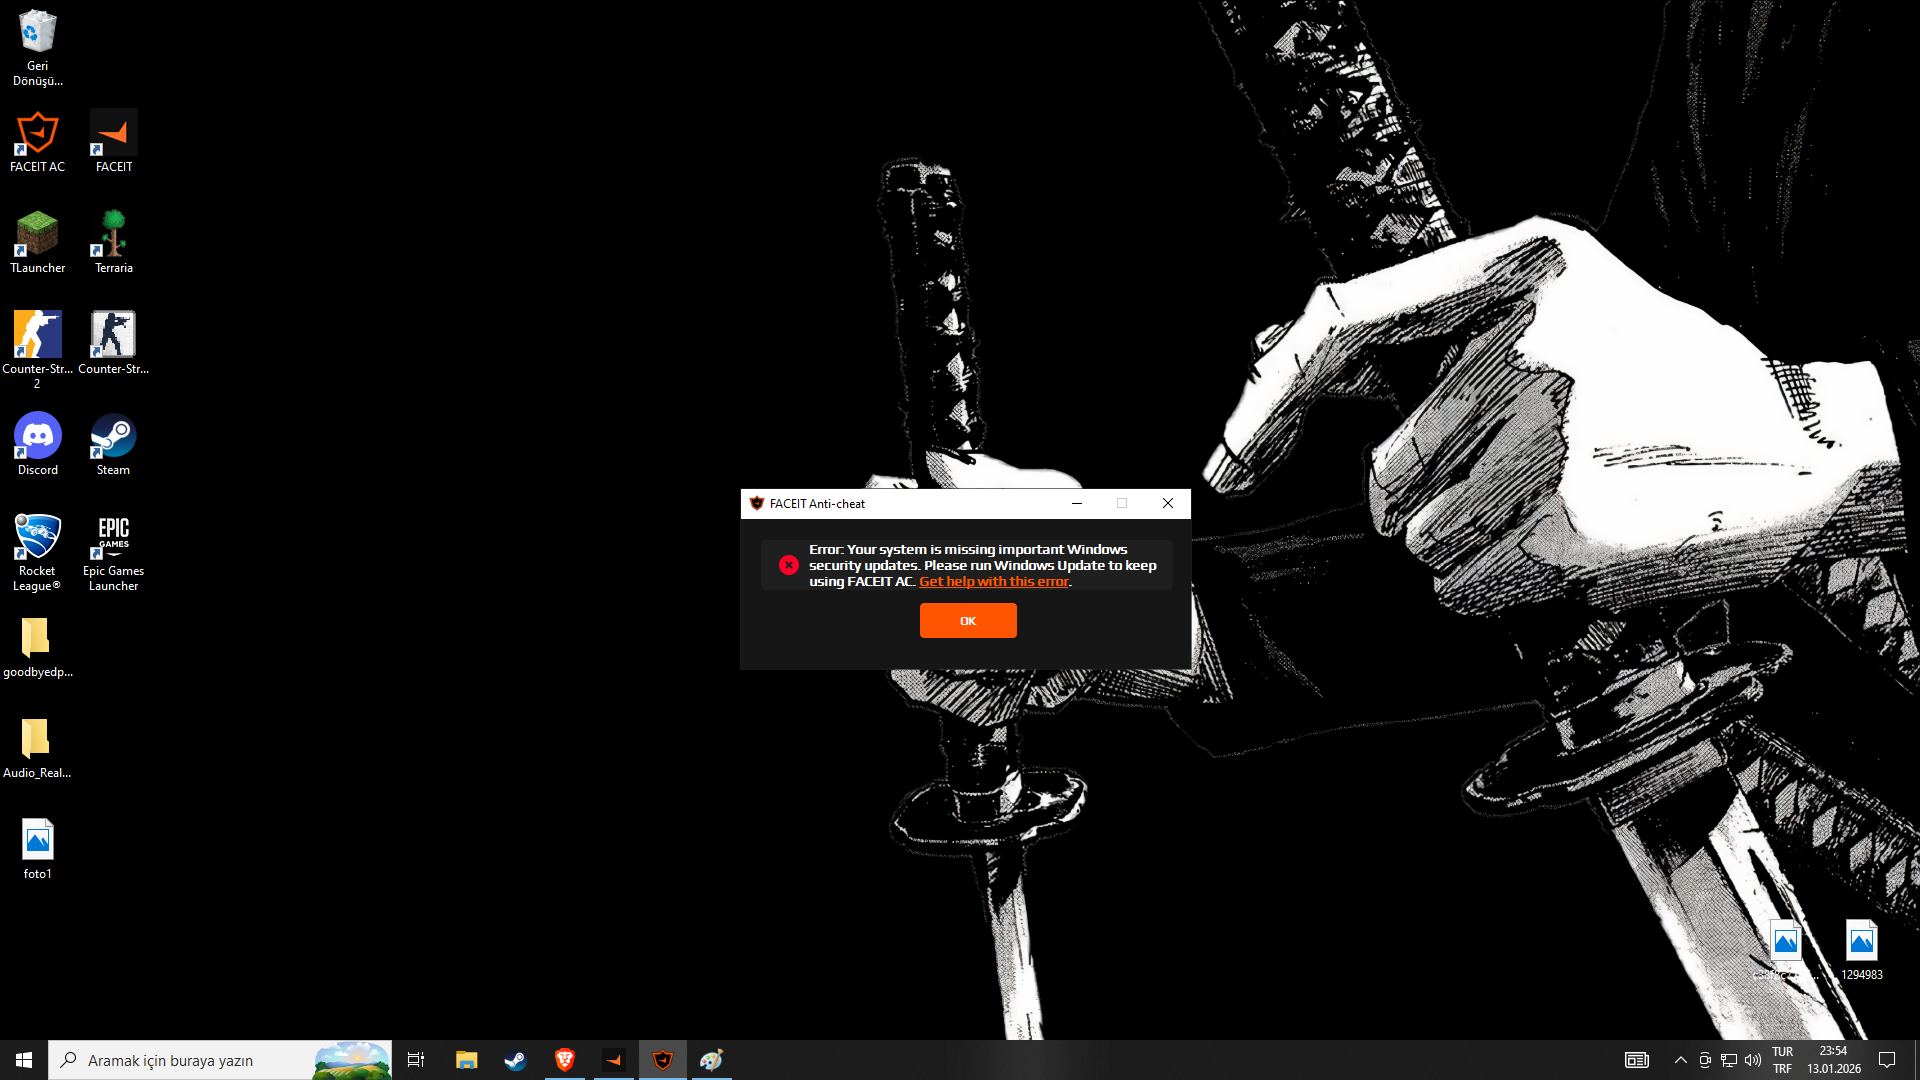Switch the TUR keyboard language indicator
This screenshot has width=1920, height=1080.
click(x=1782, y=1060)
